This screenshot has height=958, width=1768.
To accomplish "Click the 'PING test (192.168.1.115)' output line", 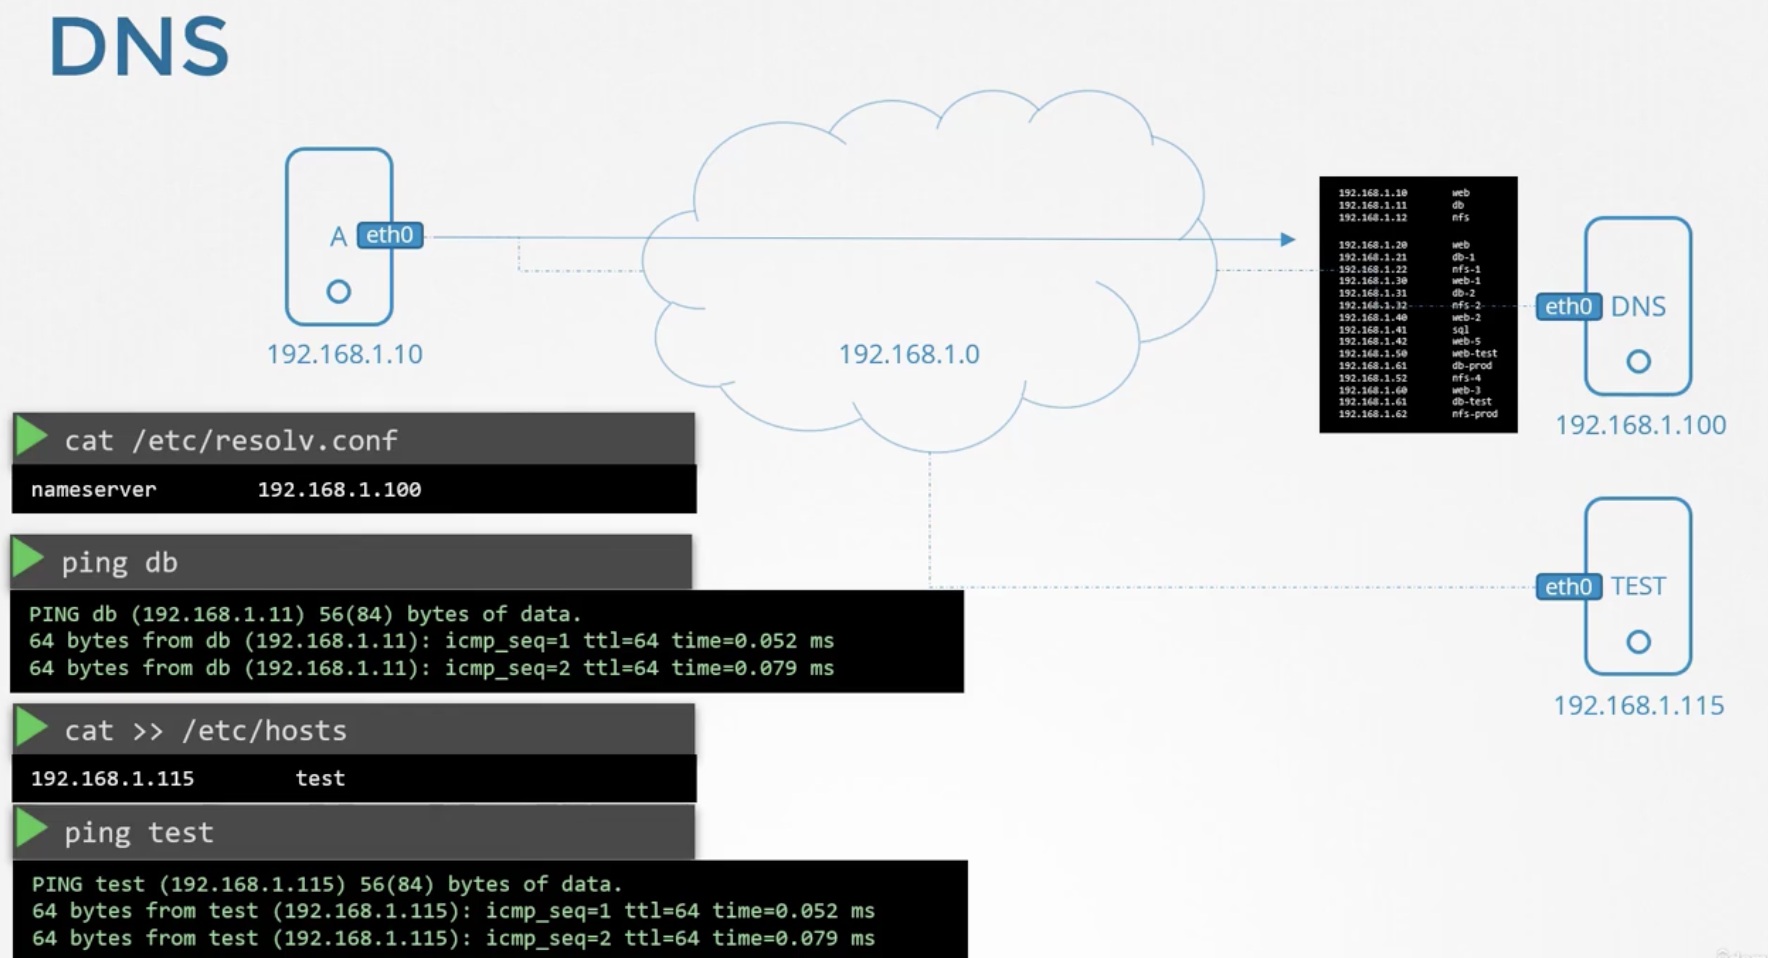I will (327, 884).
